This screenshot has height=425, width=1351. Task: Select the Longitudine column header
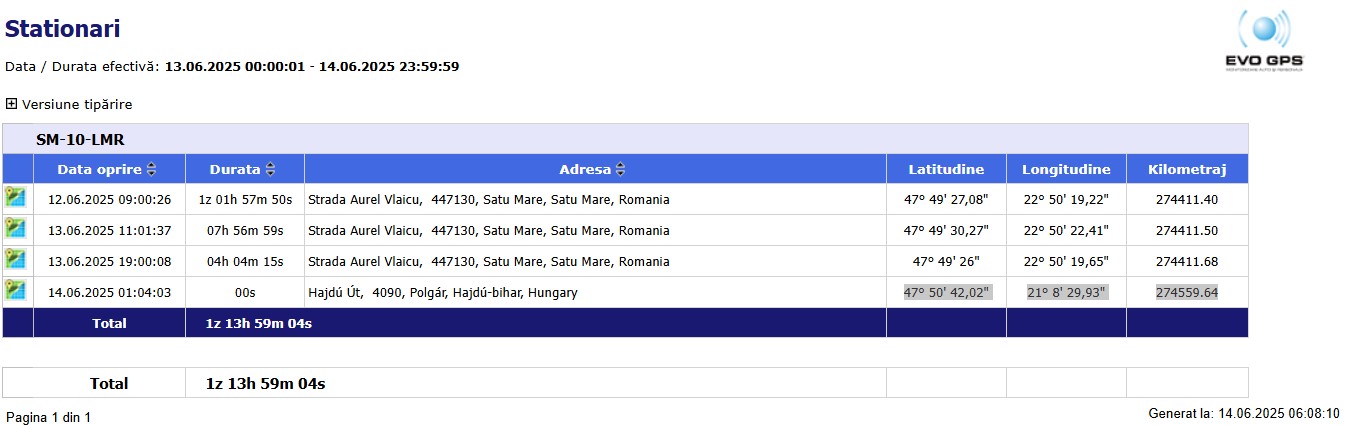[1066, 169]
